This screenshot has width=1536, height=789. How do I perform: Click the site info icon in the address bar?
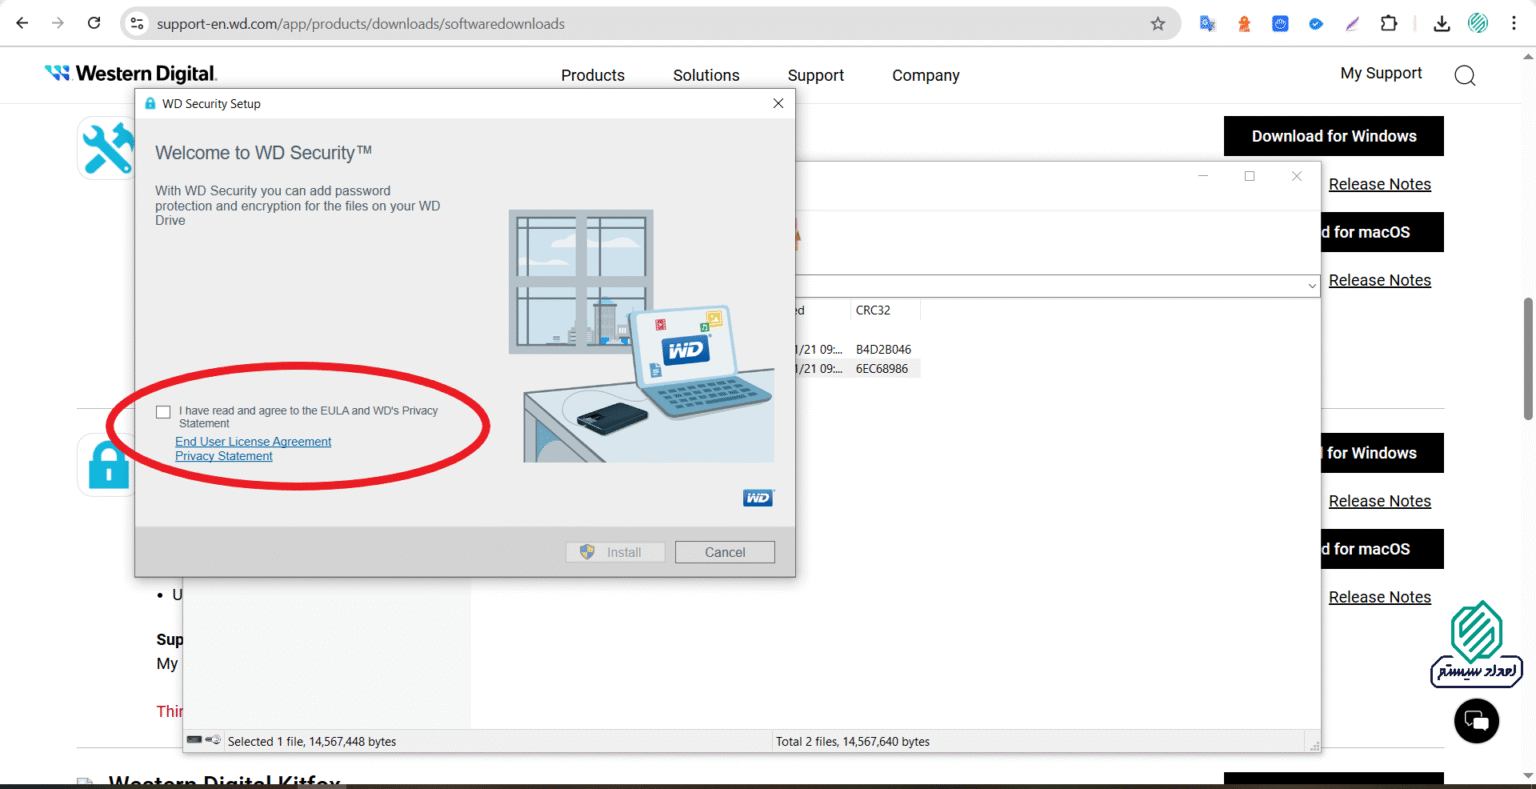point(137,24)
